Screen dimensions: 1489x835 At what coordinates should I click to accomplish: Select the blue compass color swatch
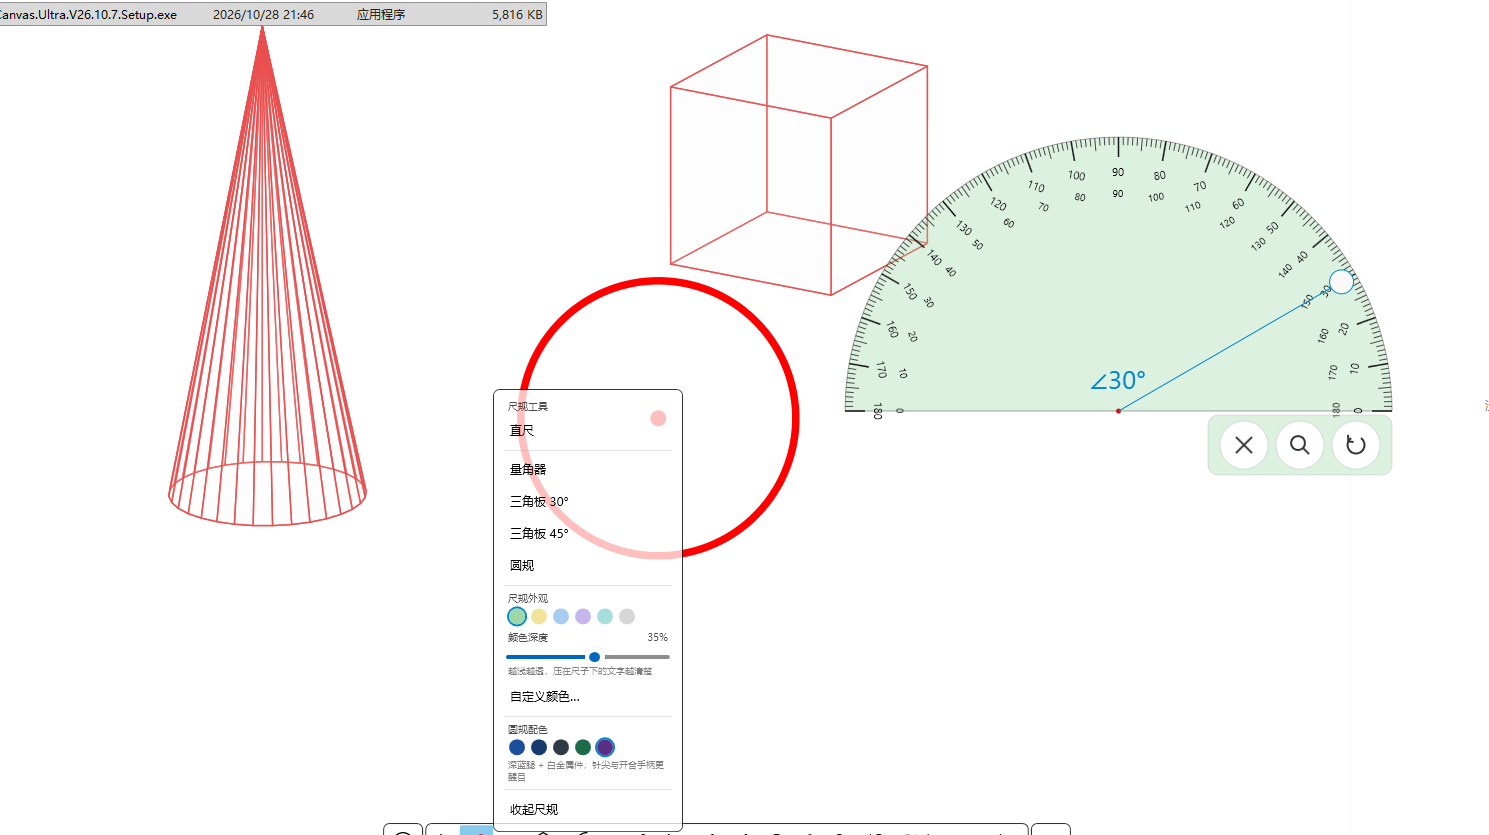517,747
